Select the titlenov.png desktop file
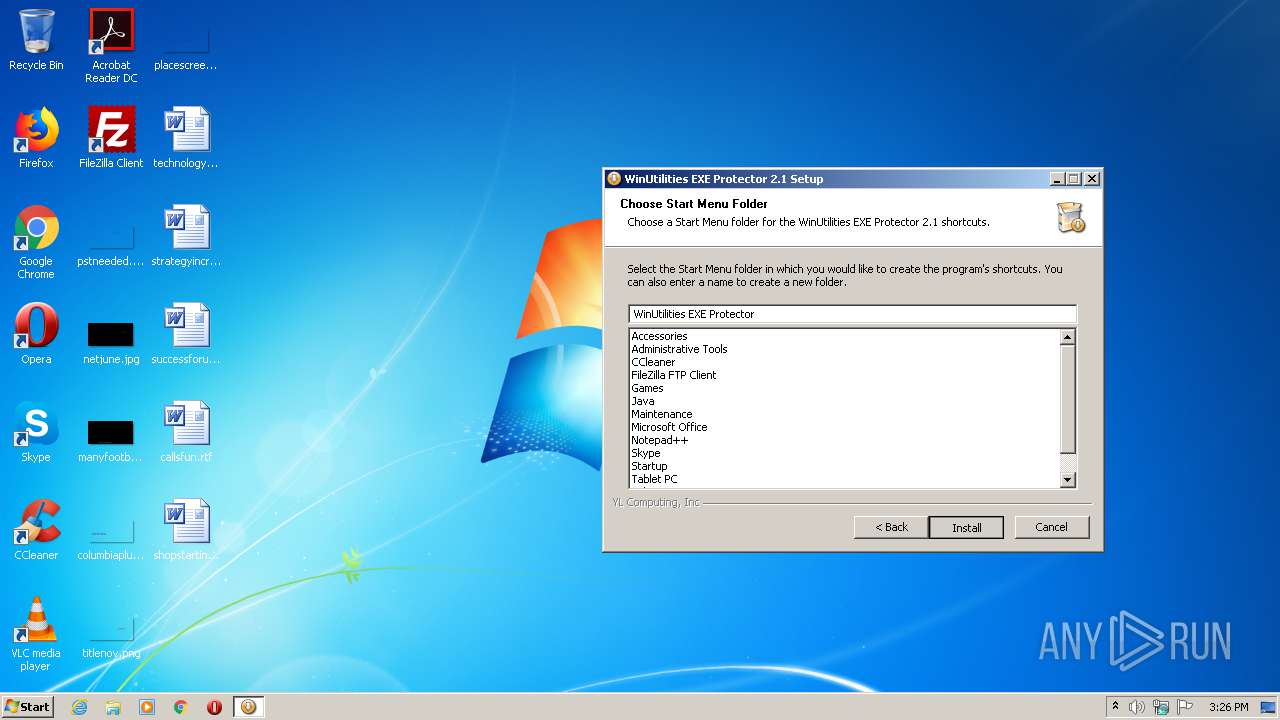Image resolution: width=1280 pixels, height=720 pixels. (x=111, y=638)
